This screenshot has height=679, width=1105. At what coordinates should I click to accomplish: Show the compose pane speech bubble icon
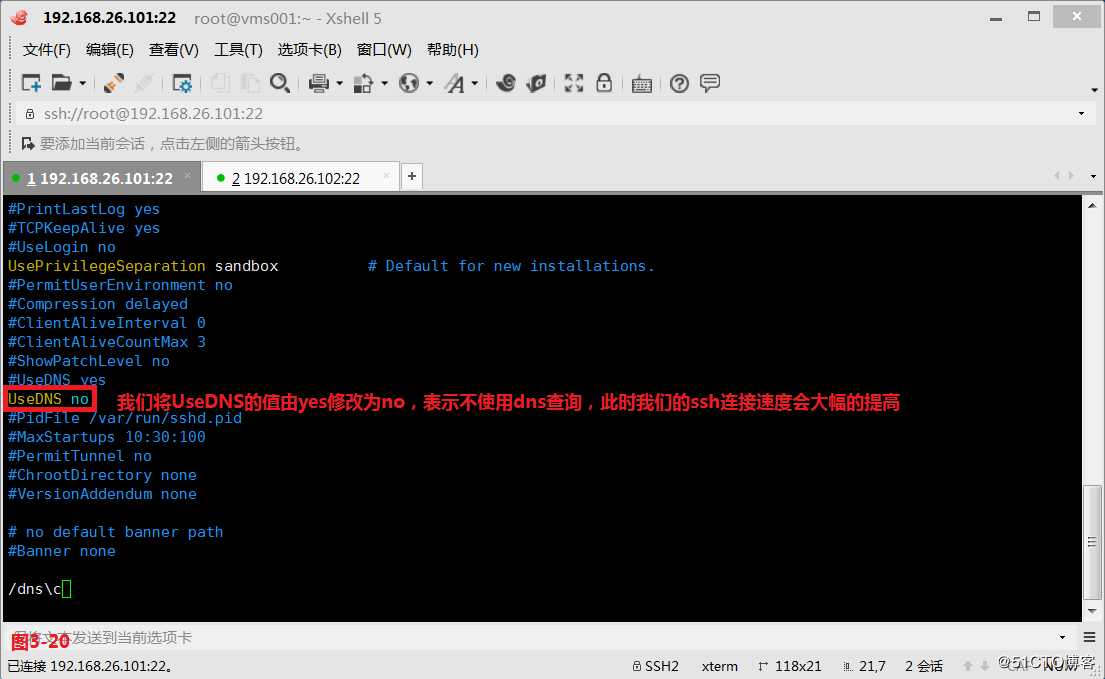tap(710, 83)
